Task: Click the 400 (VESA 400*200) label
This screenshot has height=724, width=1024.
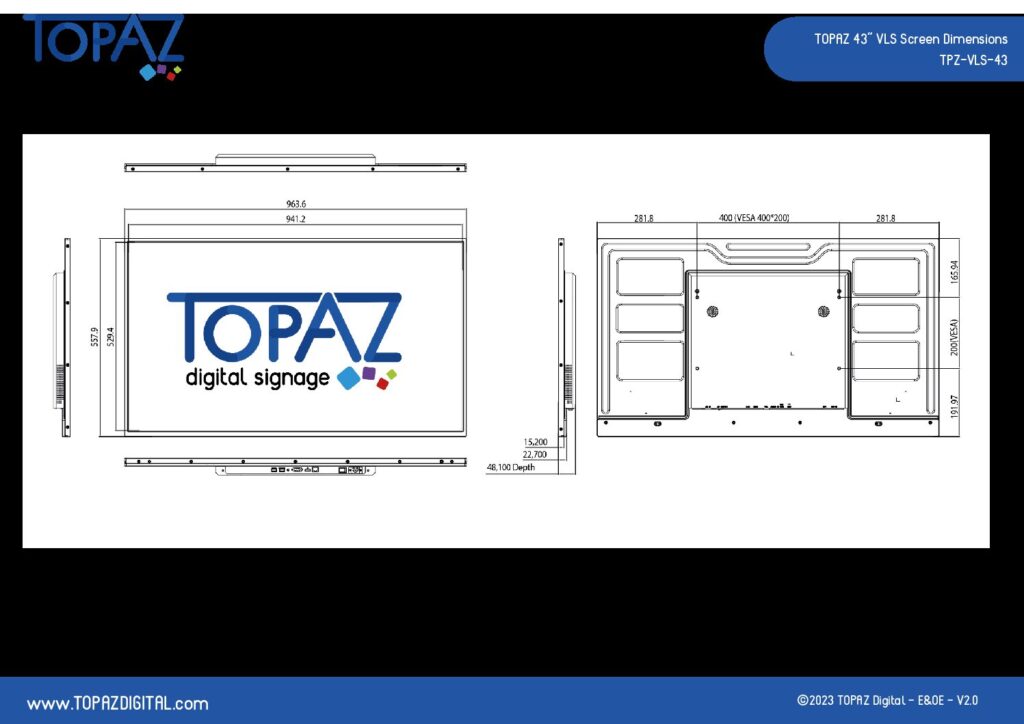Action: [x=767, y=218]
